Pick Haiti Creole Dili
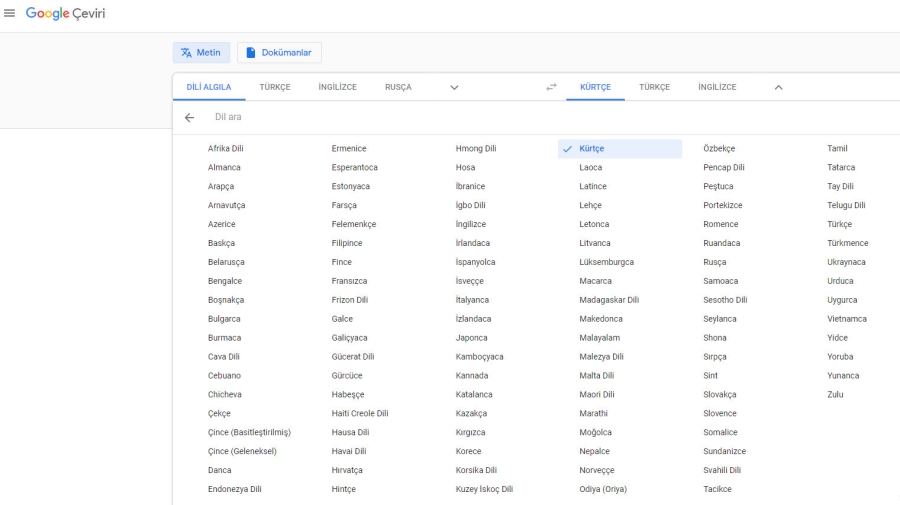Image resolution: width=900 pixels, height=505 pixels. (x=360, y=414)
